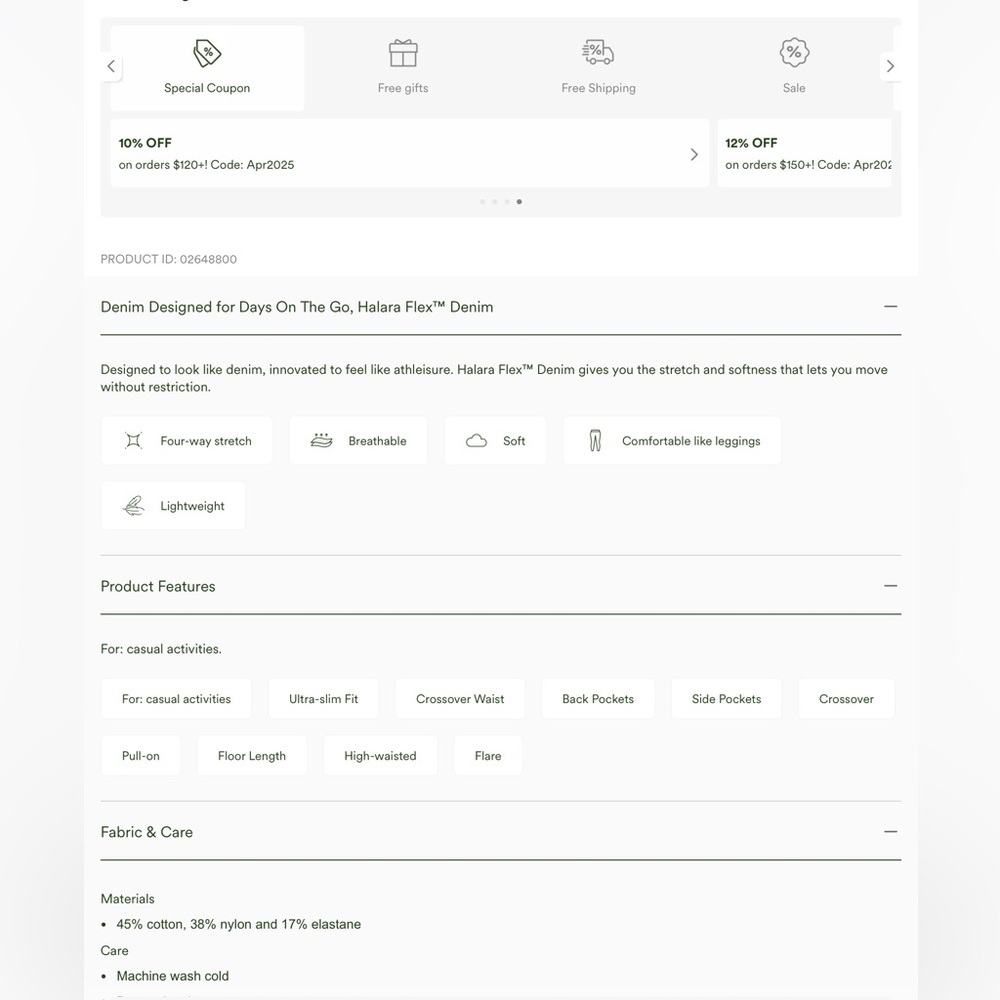Click the Pull-on tag
The image size is (1000, 1000).
coord(140,756)
